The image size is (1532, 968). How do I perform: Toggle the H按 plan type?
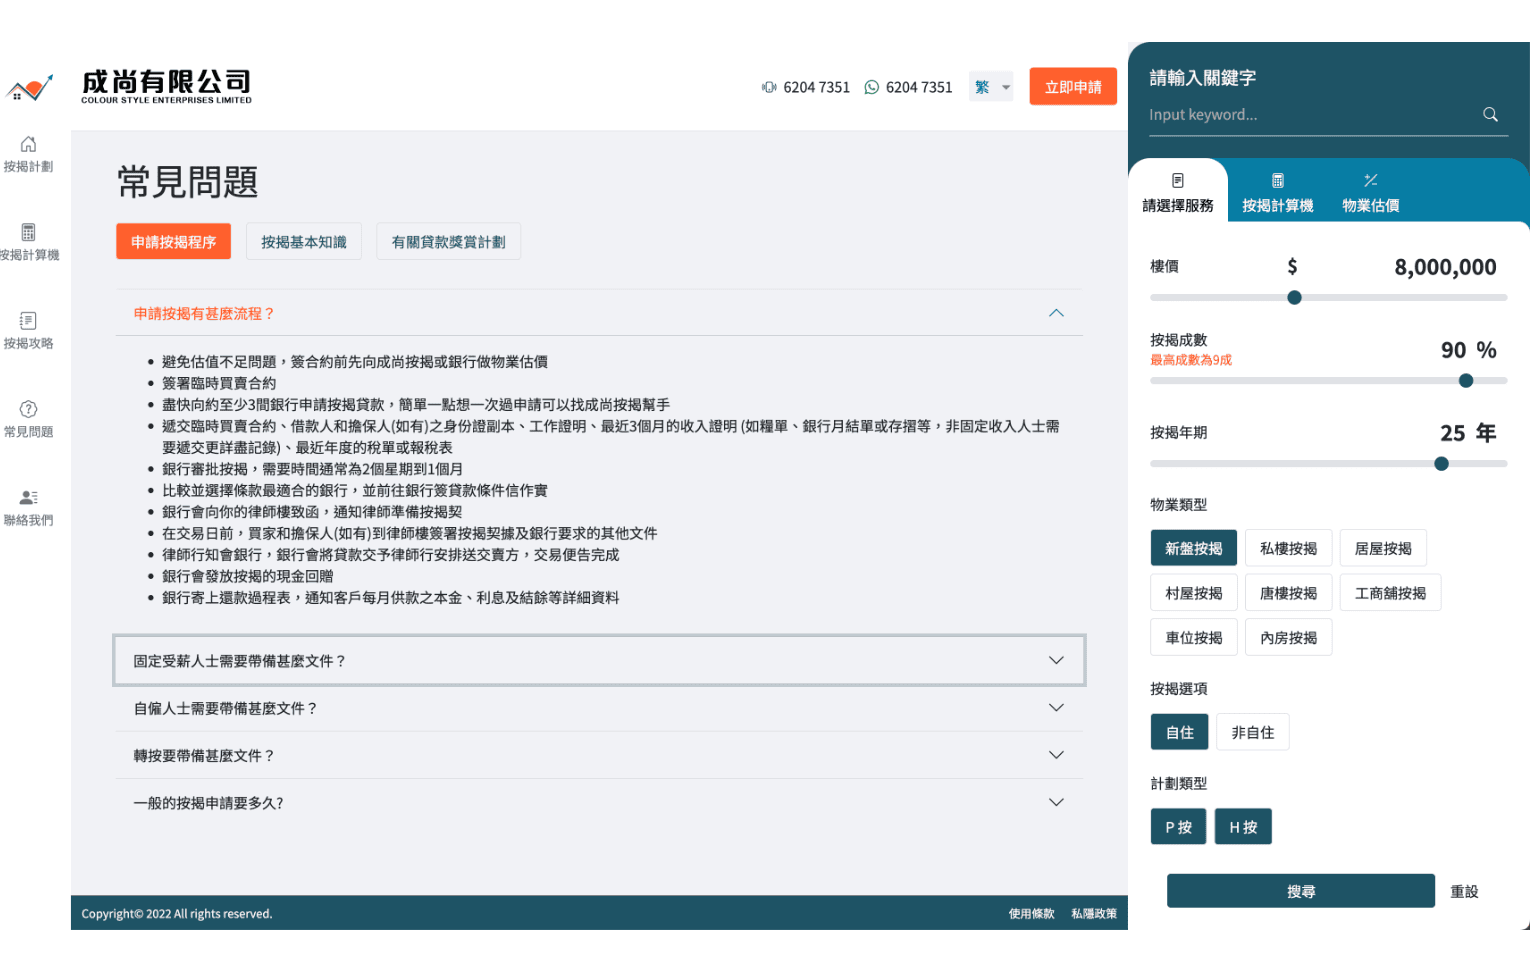(x=1243, y=828)
